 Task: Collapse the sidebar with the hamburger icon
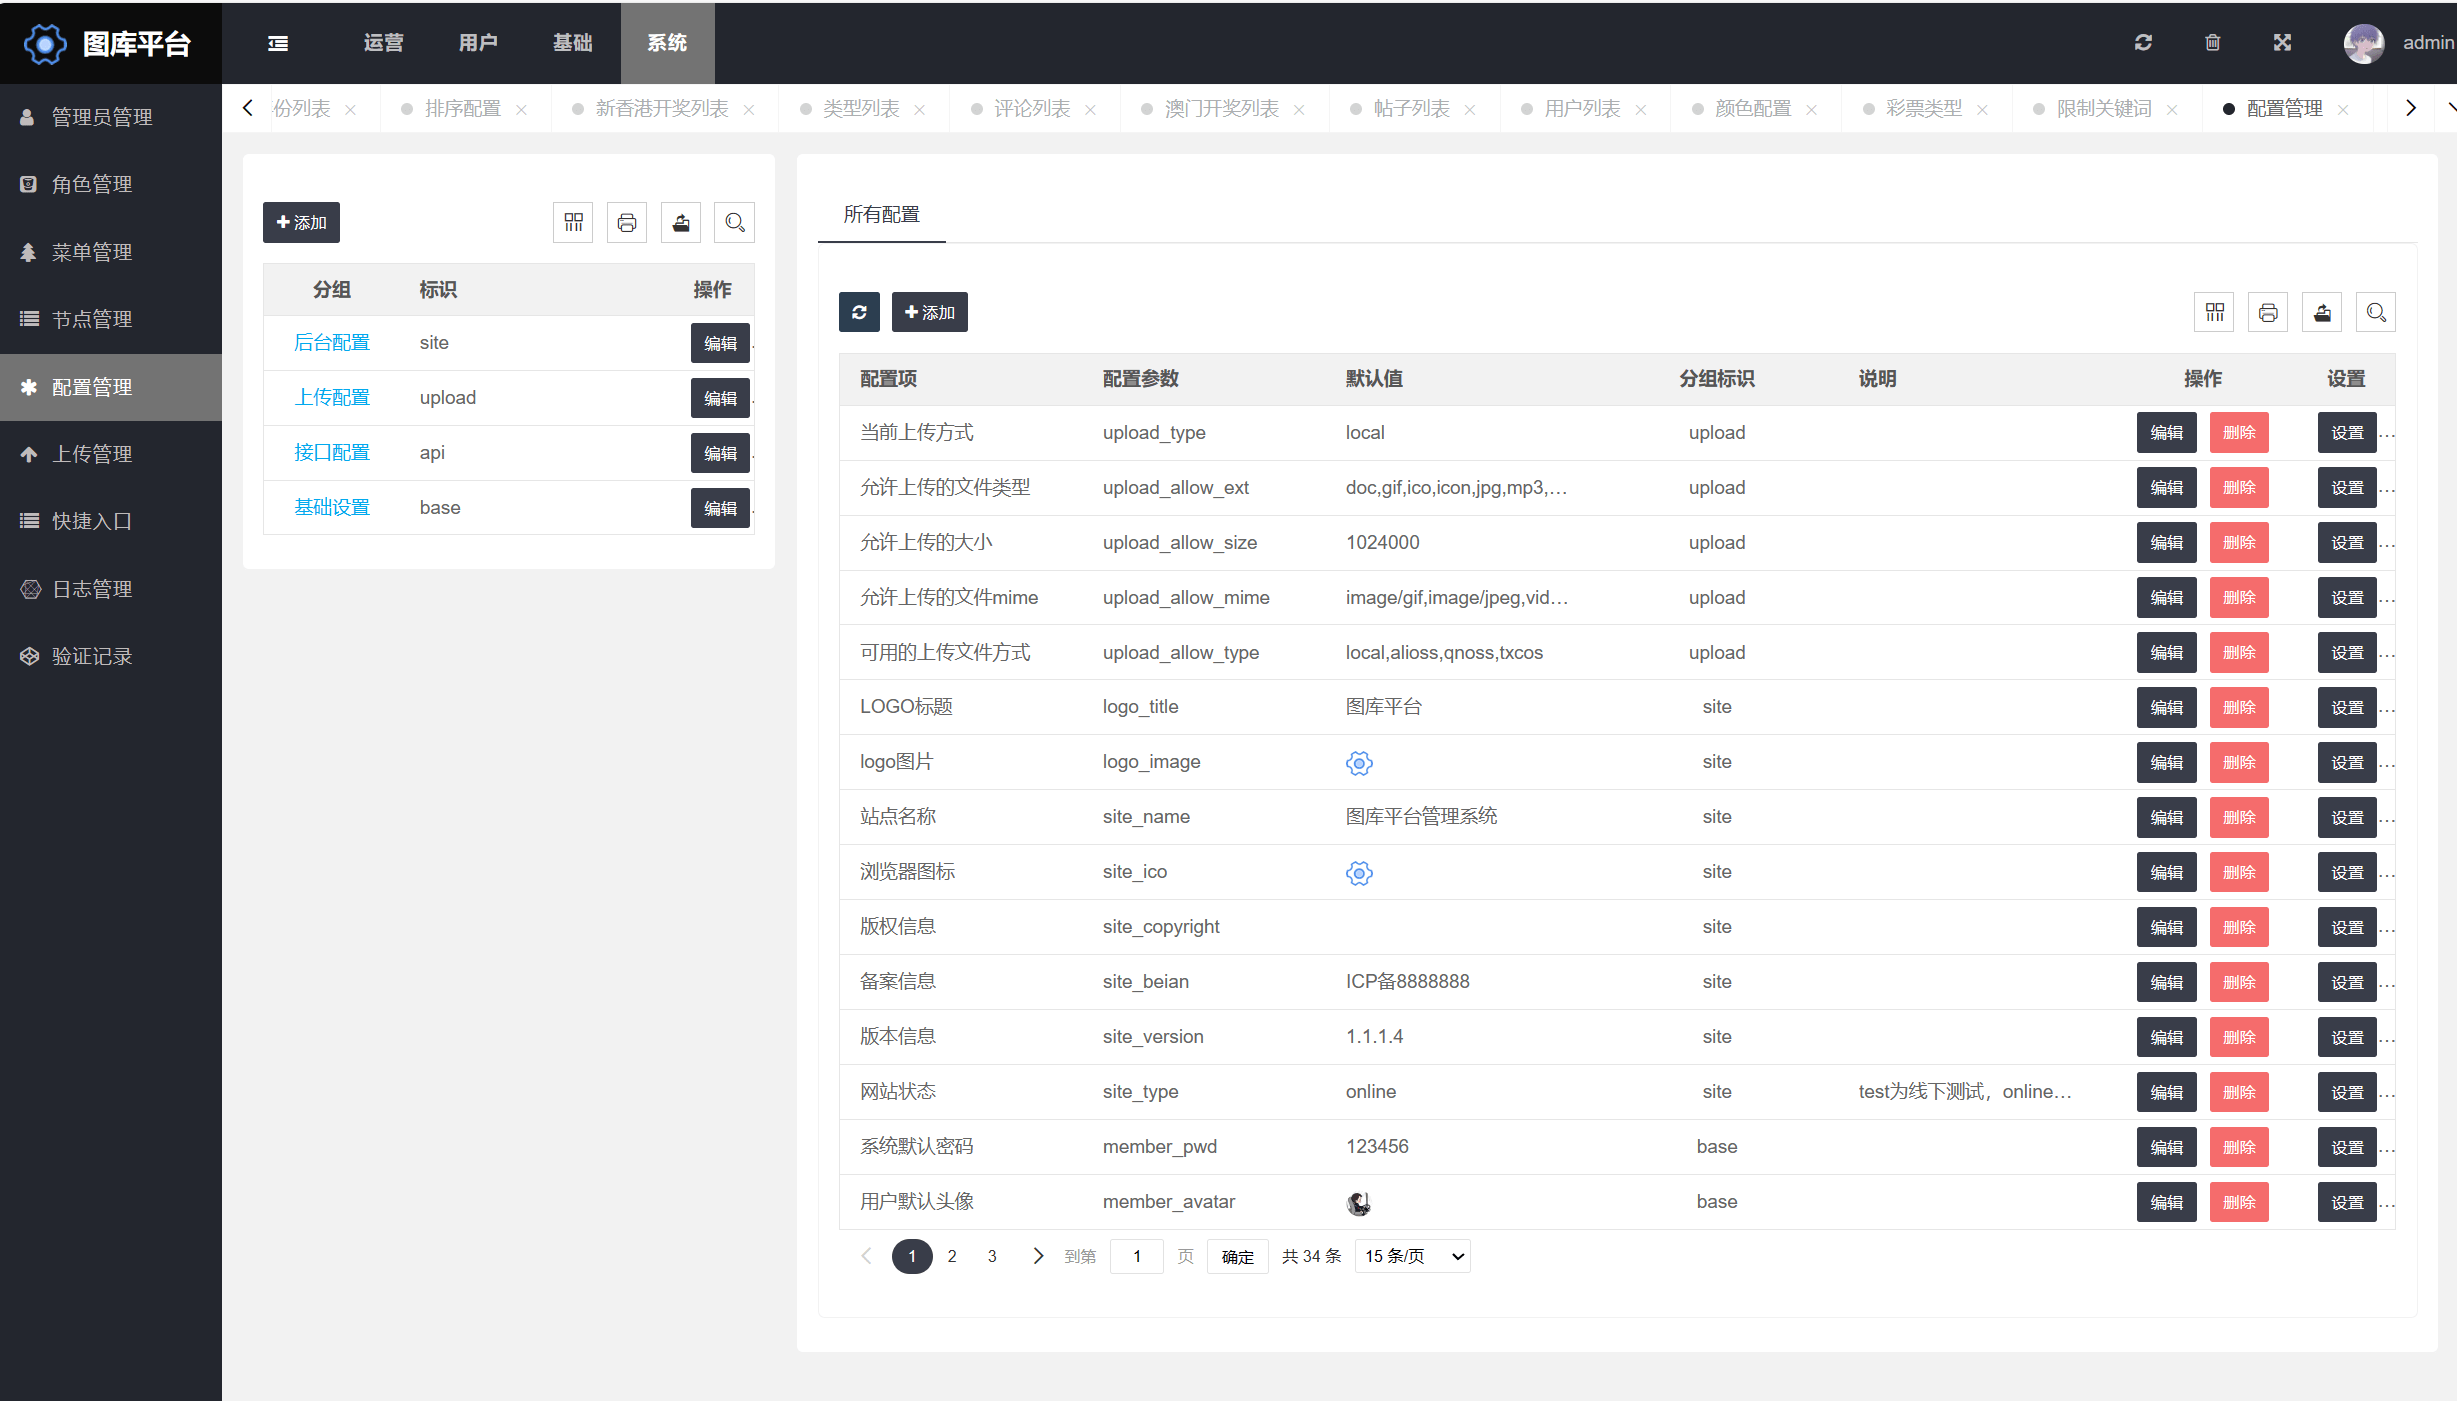(x=278, y=43)
